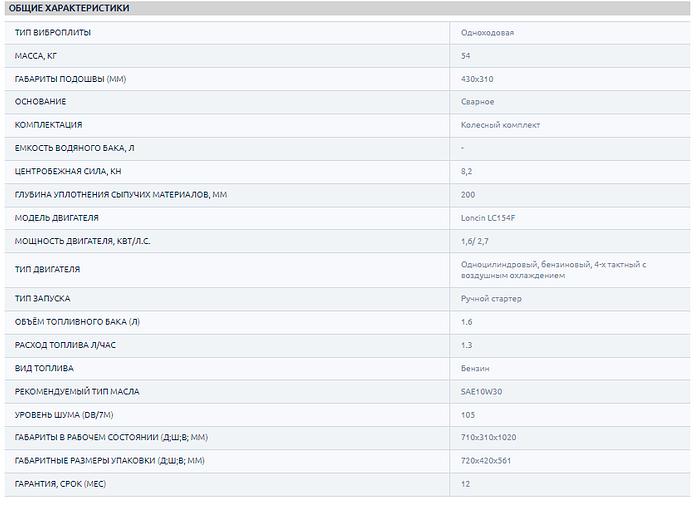
Task: Select the Колесный комплект value
Action: [500, 125]
